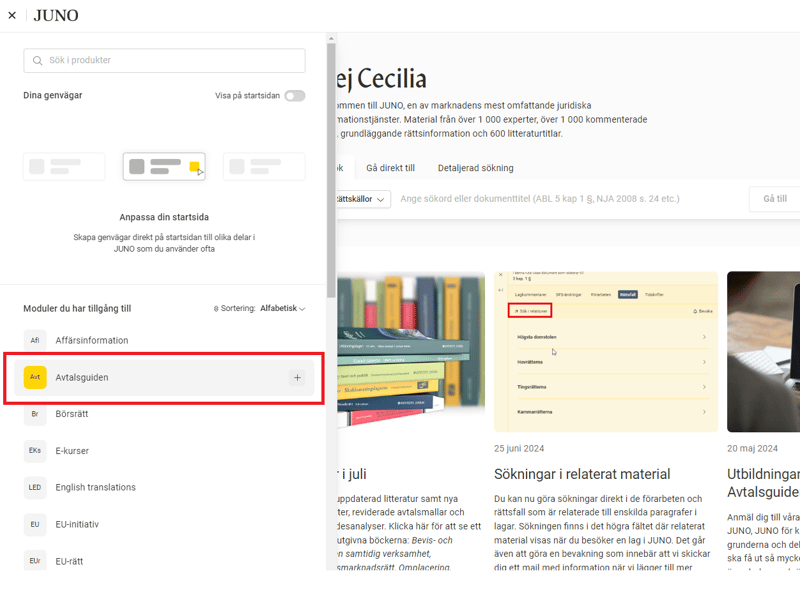This screenshot has width=800, height=599.
Task: Click the Börsrätt module icon
Action: tap(35, 414)
